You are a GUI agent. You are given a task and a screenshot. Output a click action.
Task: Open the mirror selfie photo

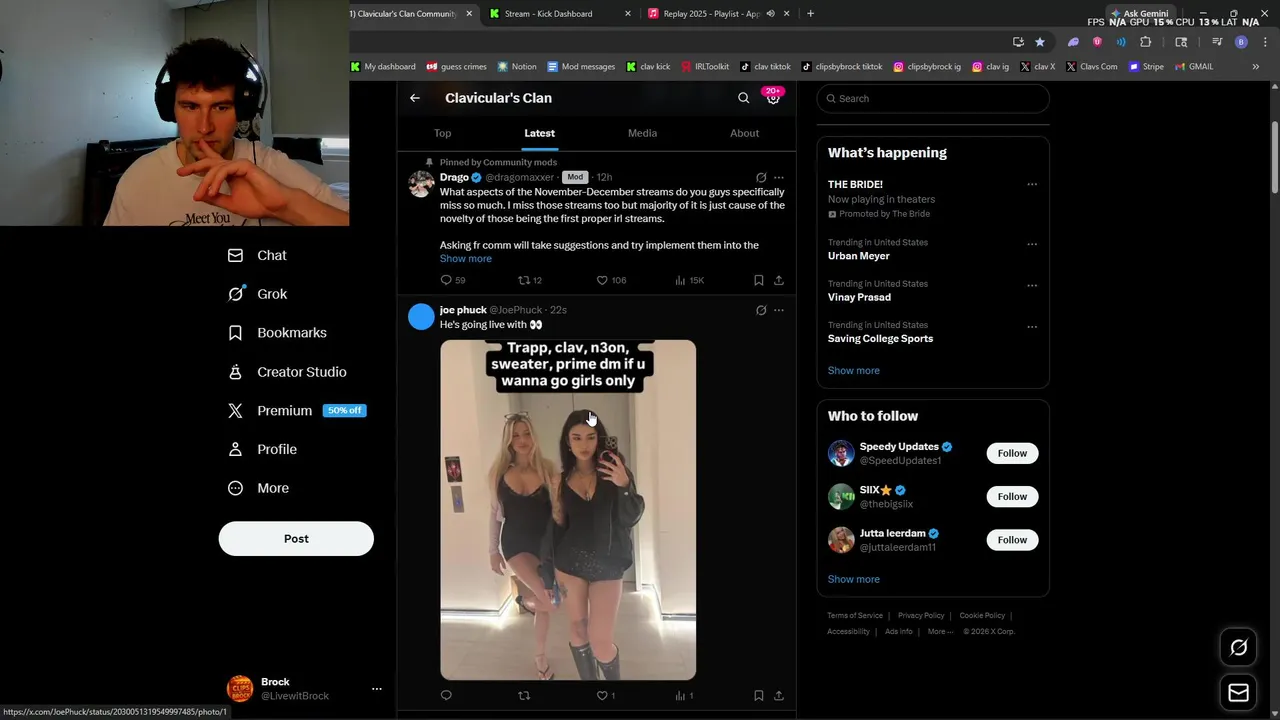point(568,510)
